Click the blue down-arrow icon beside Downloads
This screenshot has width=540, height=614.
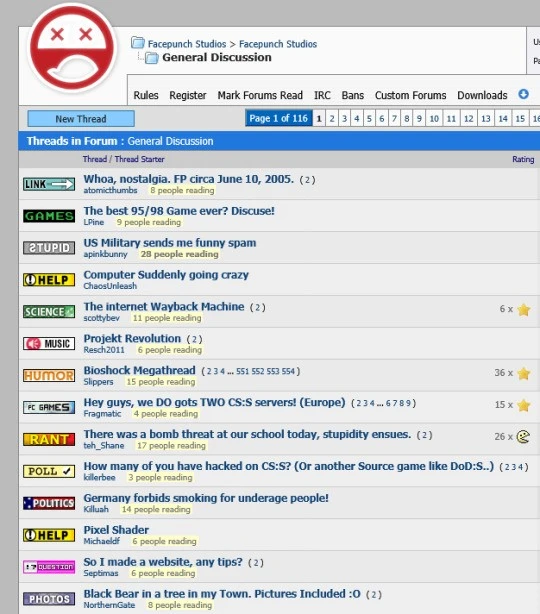tap(524, 94)
